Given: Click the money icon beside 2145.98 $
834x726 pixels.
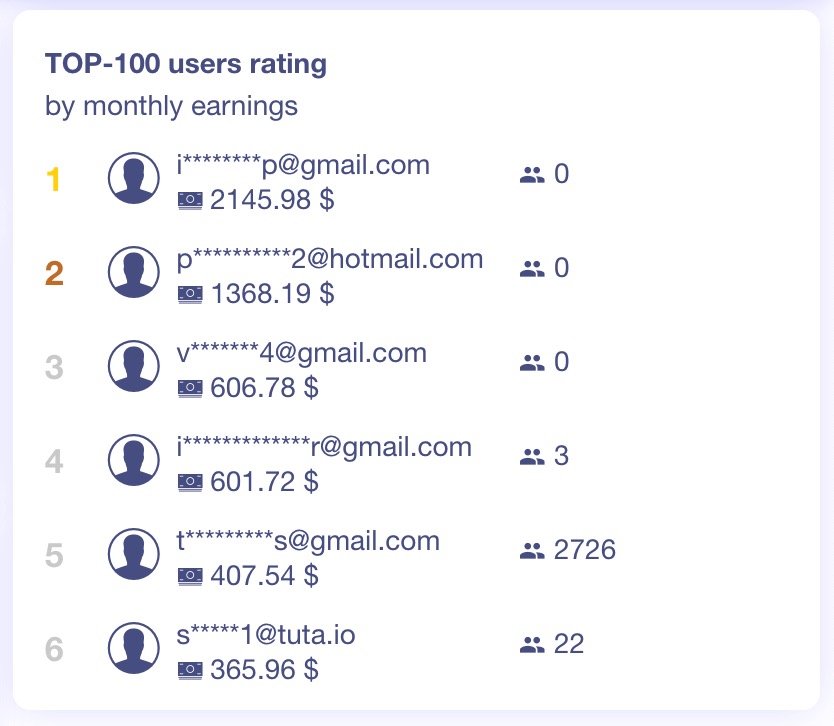Looking at the screenshot, I should pos(190,200).
